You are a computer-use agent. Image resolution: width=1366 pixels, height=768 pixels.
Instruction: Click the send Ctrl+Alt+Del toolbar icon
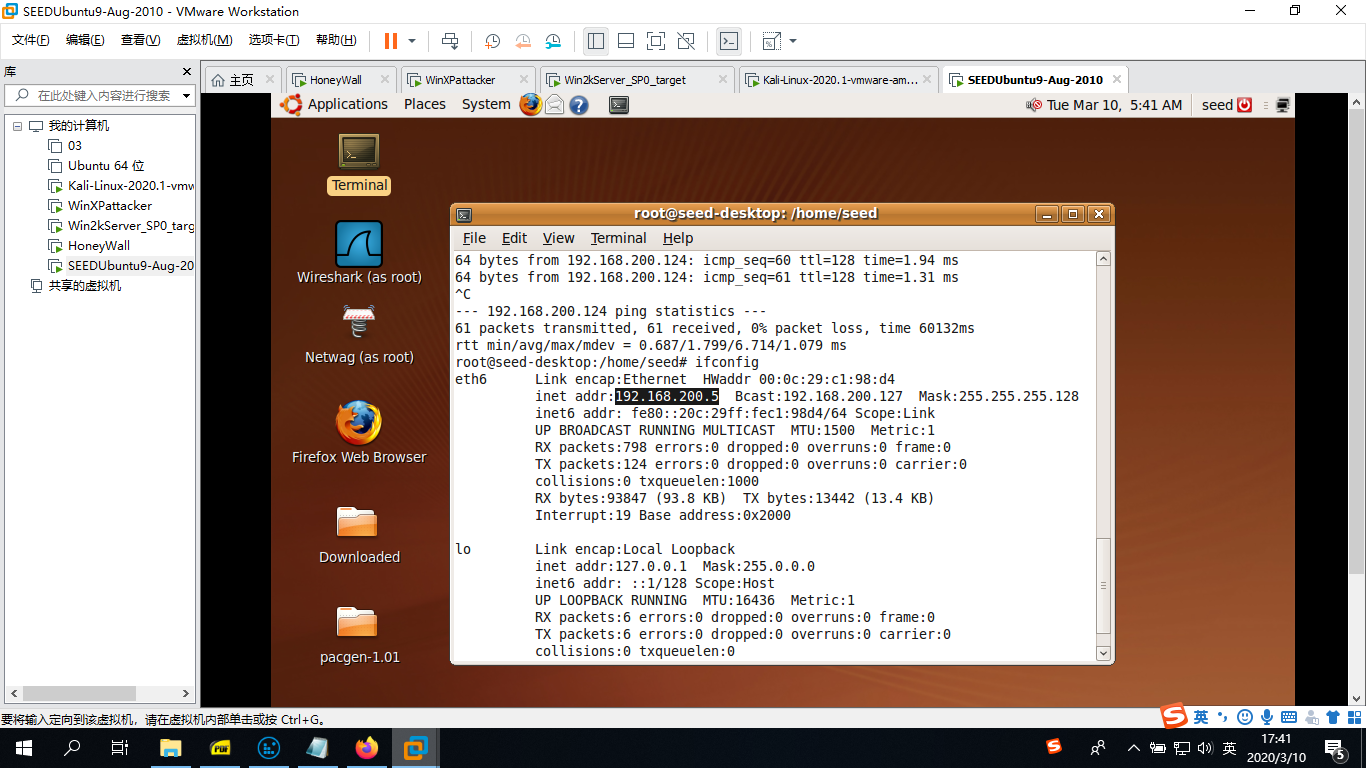click(x=450, y=41)
